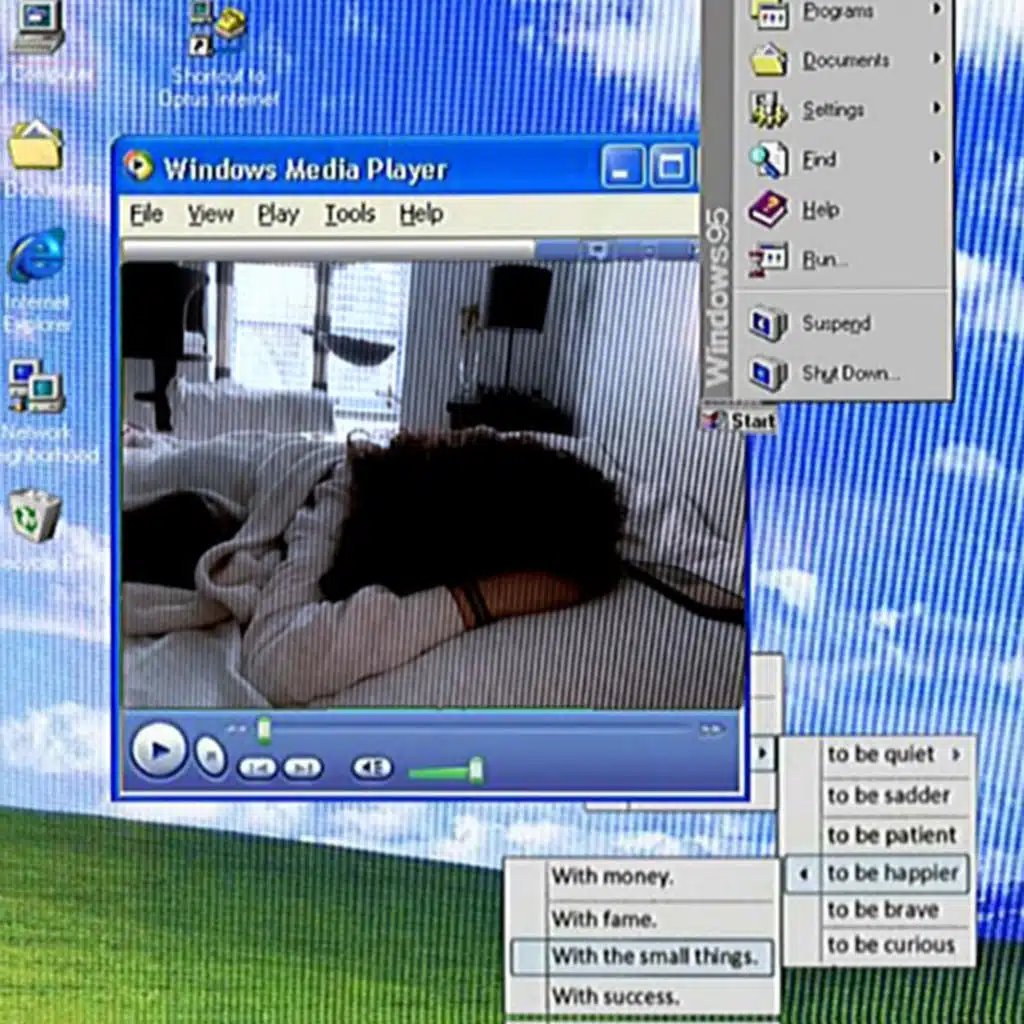Mute the Media Player sound
1024x1024 pixels.
click(372, 767)
